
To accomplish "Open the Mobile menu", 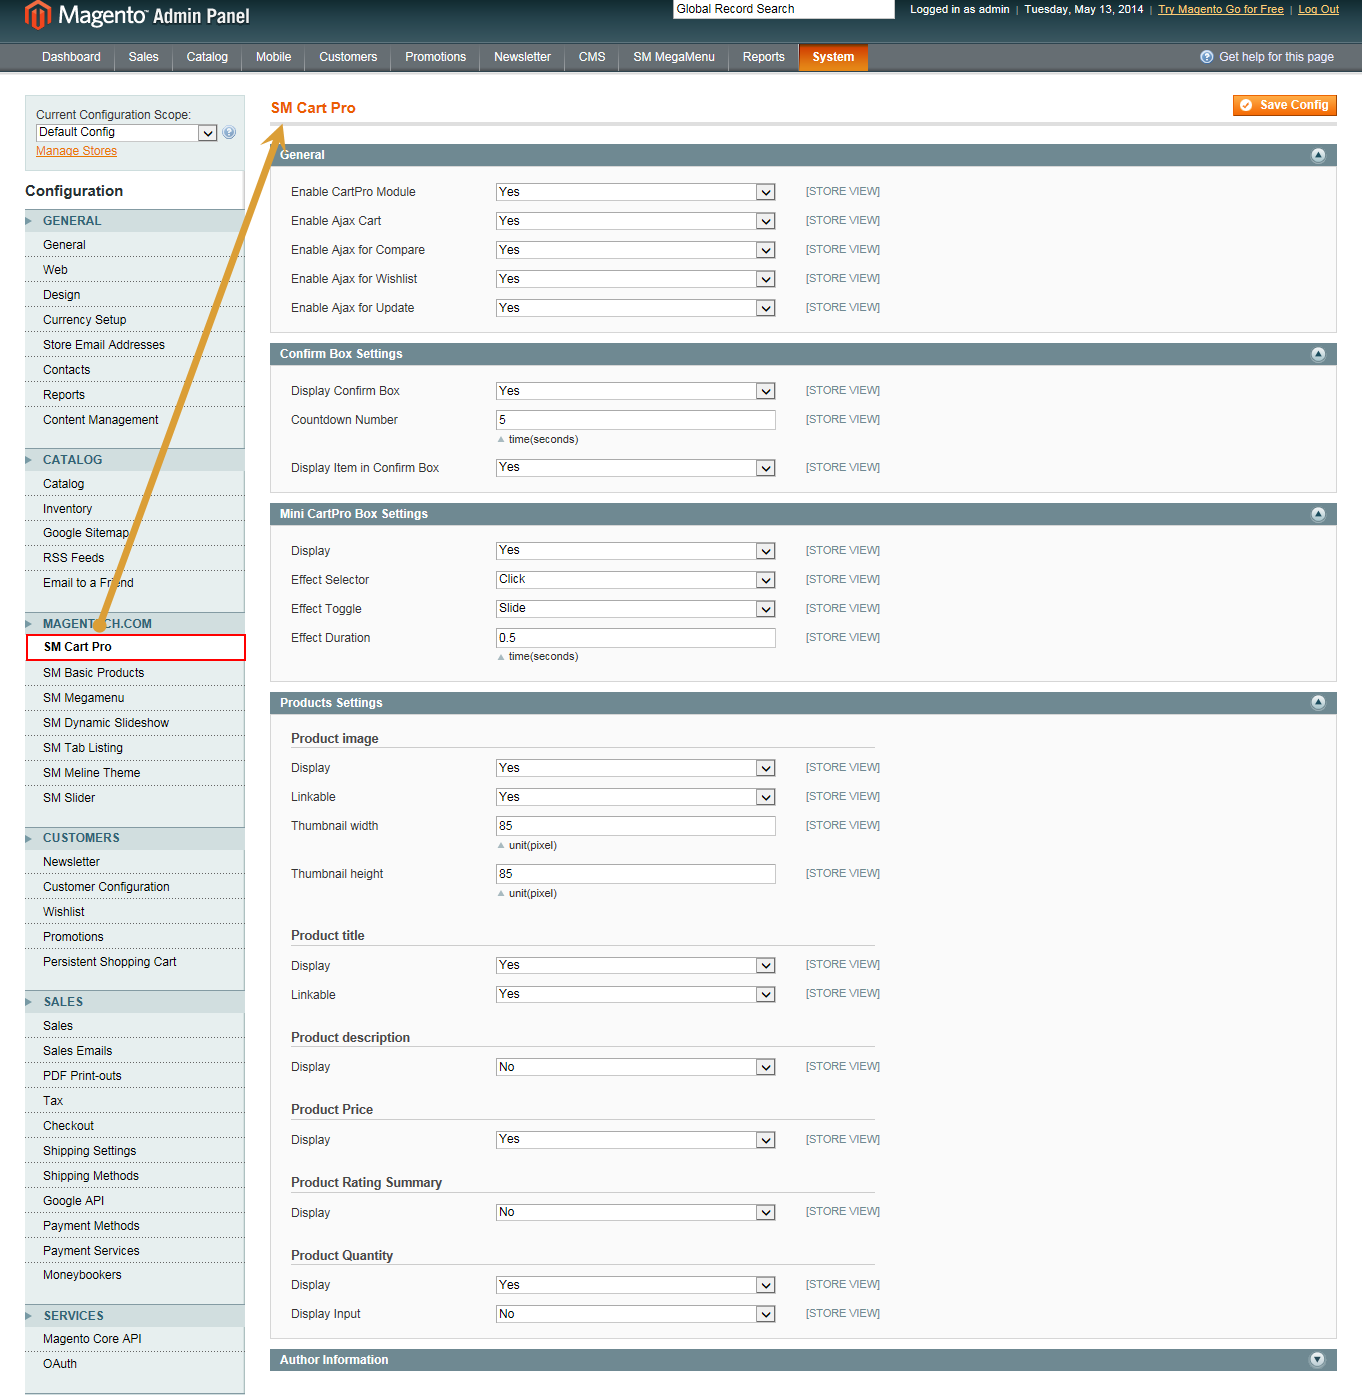I will [x=273, y=57].
